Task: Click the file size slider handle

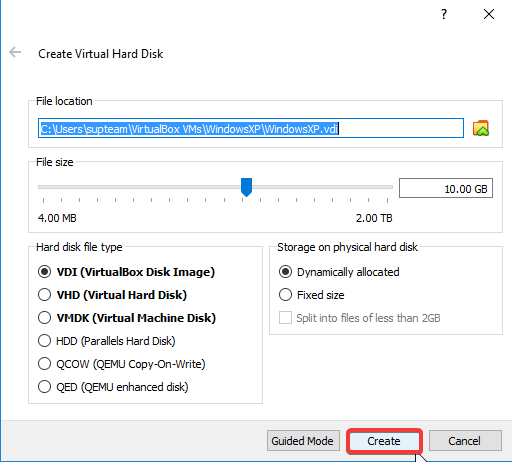Action: point(246,187)
